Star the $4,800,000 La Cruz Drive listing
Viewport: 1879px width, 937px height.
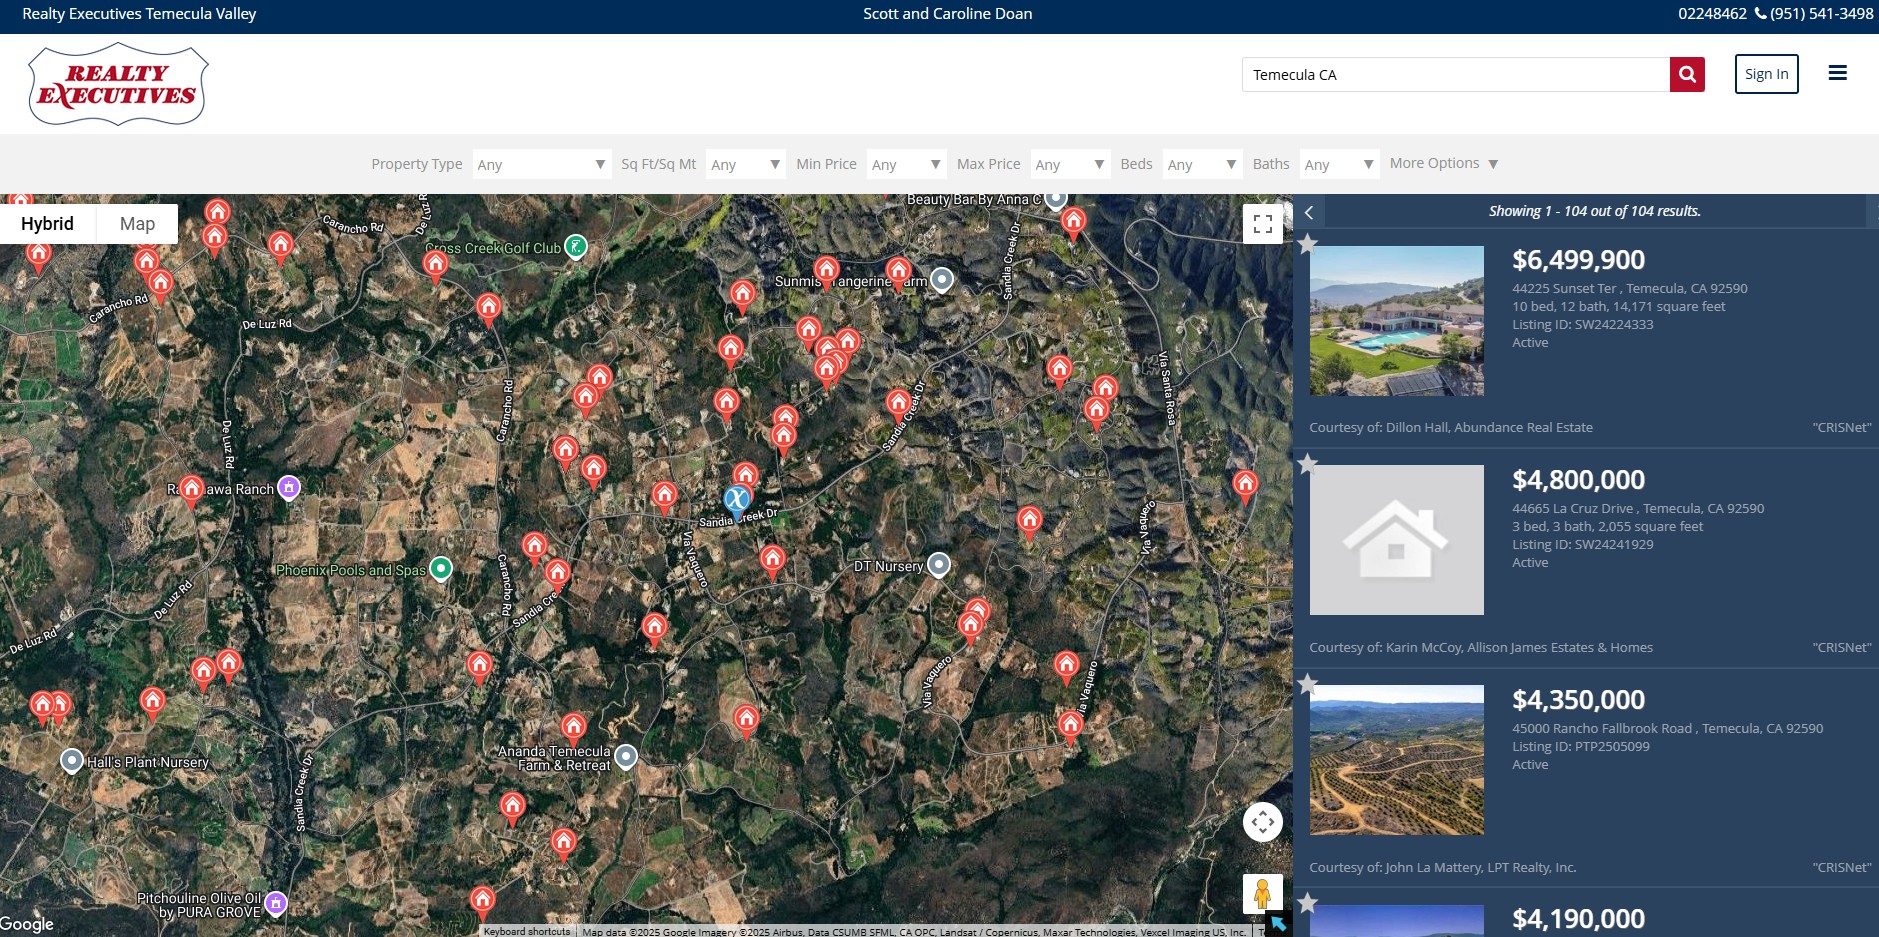click(x=1307, y=464)
